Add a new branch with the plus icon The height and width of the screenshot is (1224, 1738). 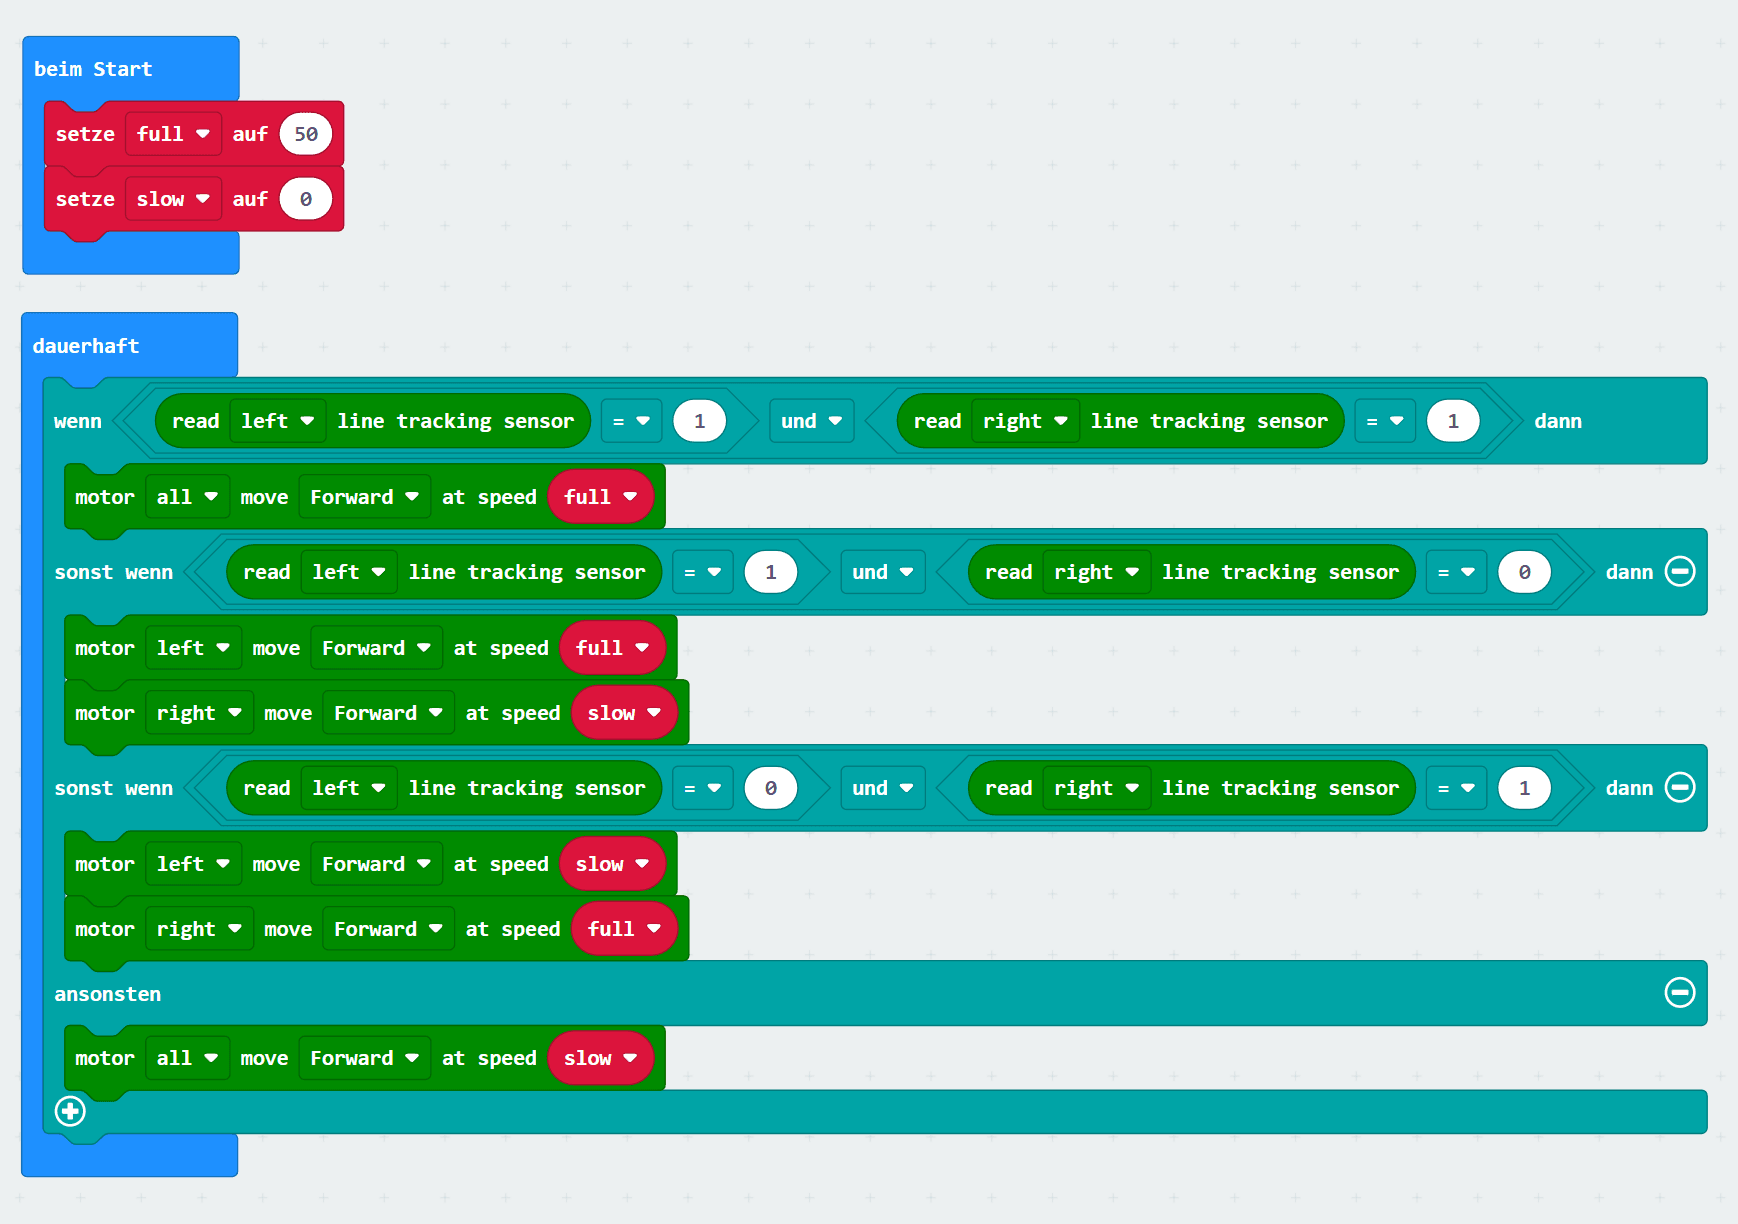tap(69, 1111)
